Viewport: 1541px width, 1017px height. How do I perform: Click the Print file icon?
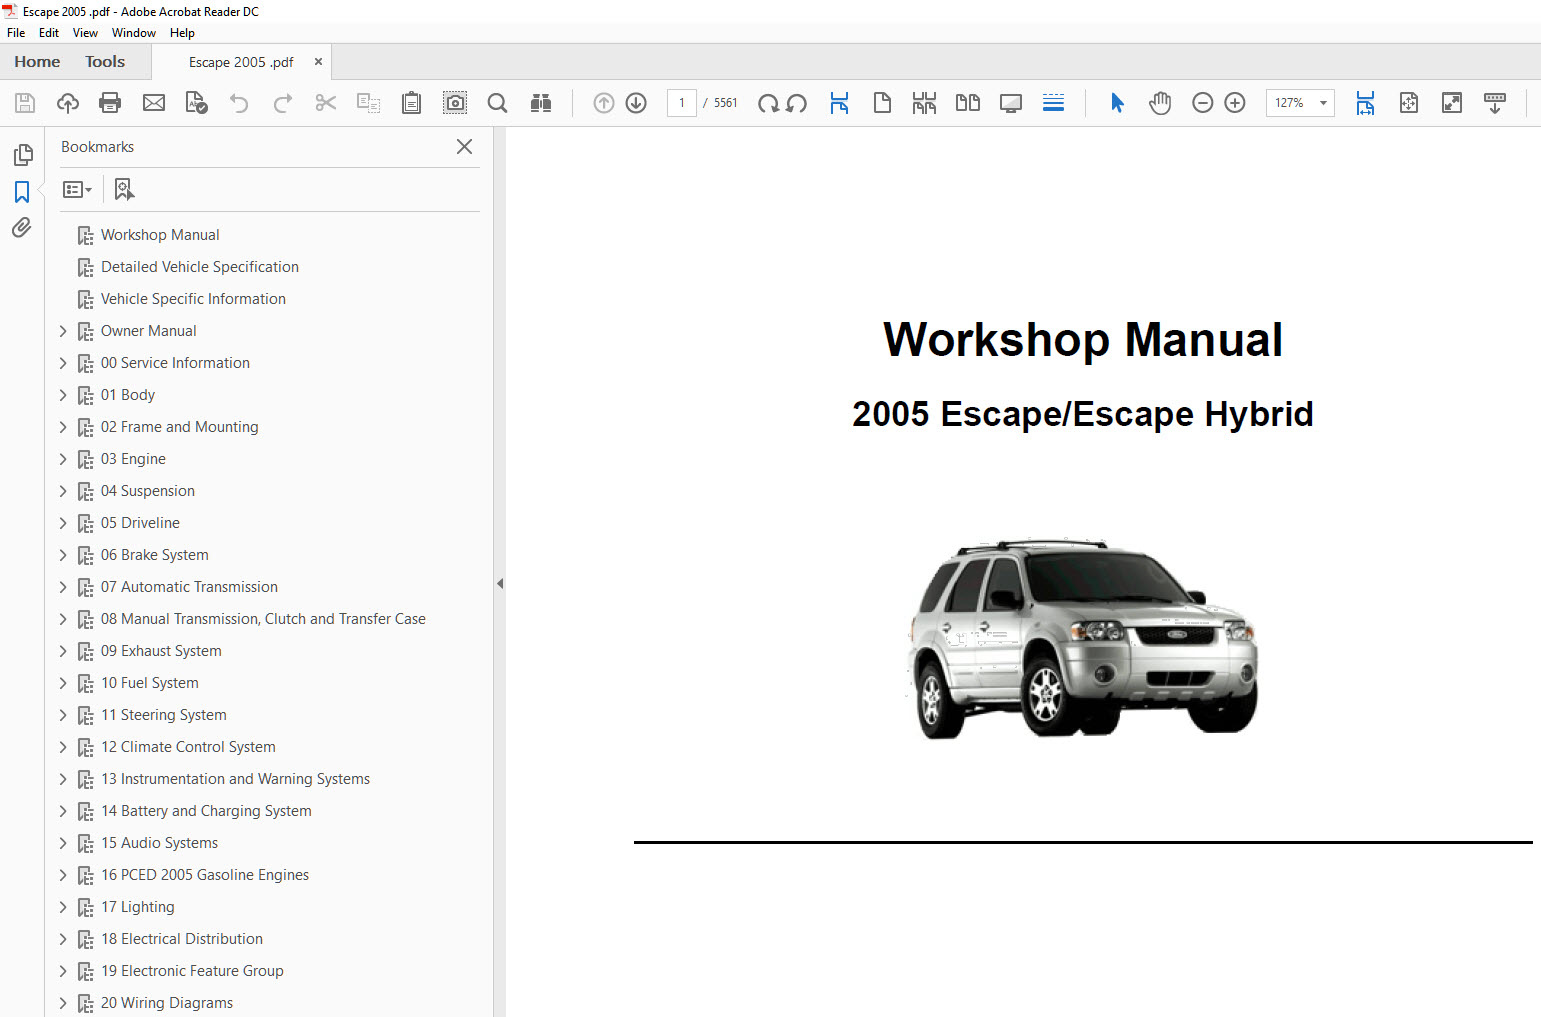pyautogui.click(x=110, y=103)
